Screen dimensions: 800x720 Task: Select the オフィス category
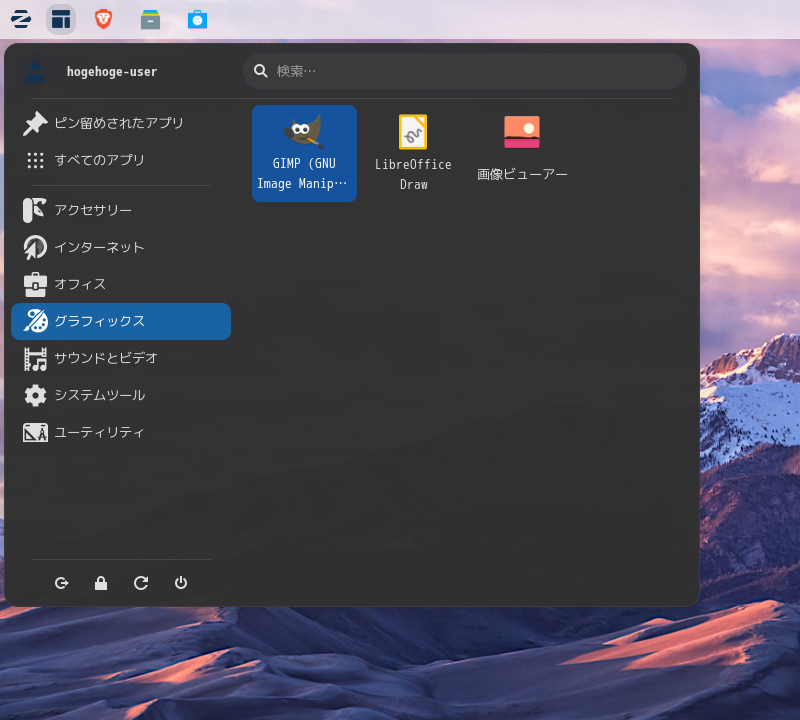pyautogui.click(x=121, y=284)
